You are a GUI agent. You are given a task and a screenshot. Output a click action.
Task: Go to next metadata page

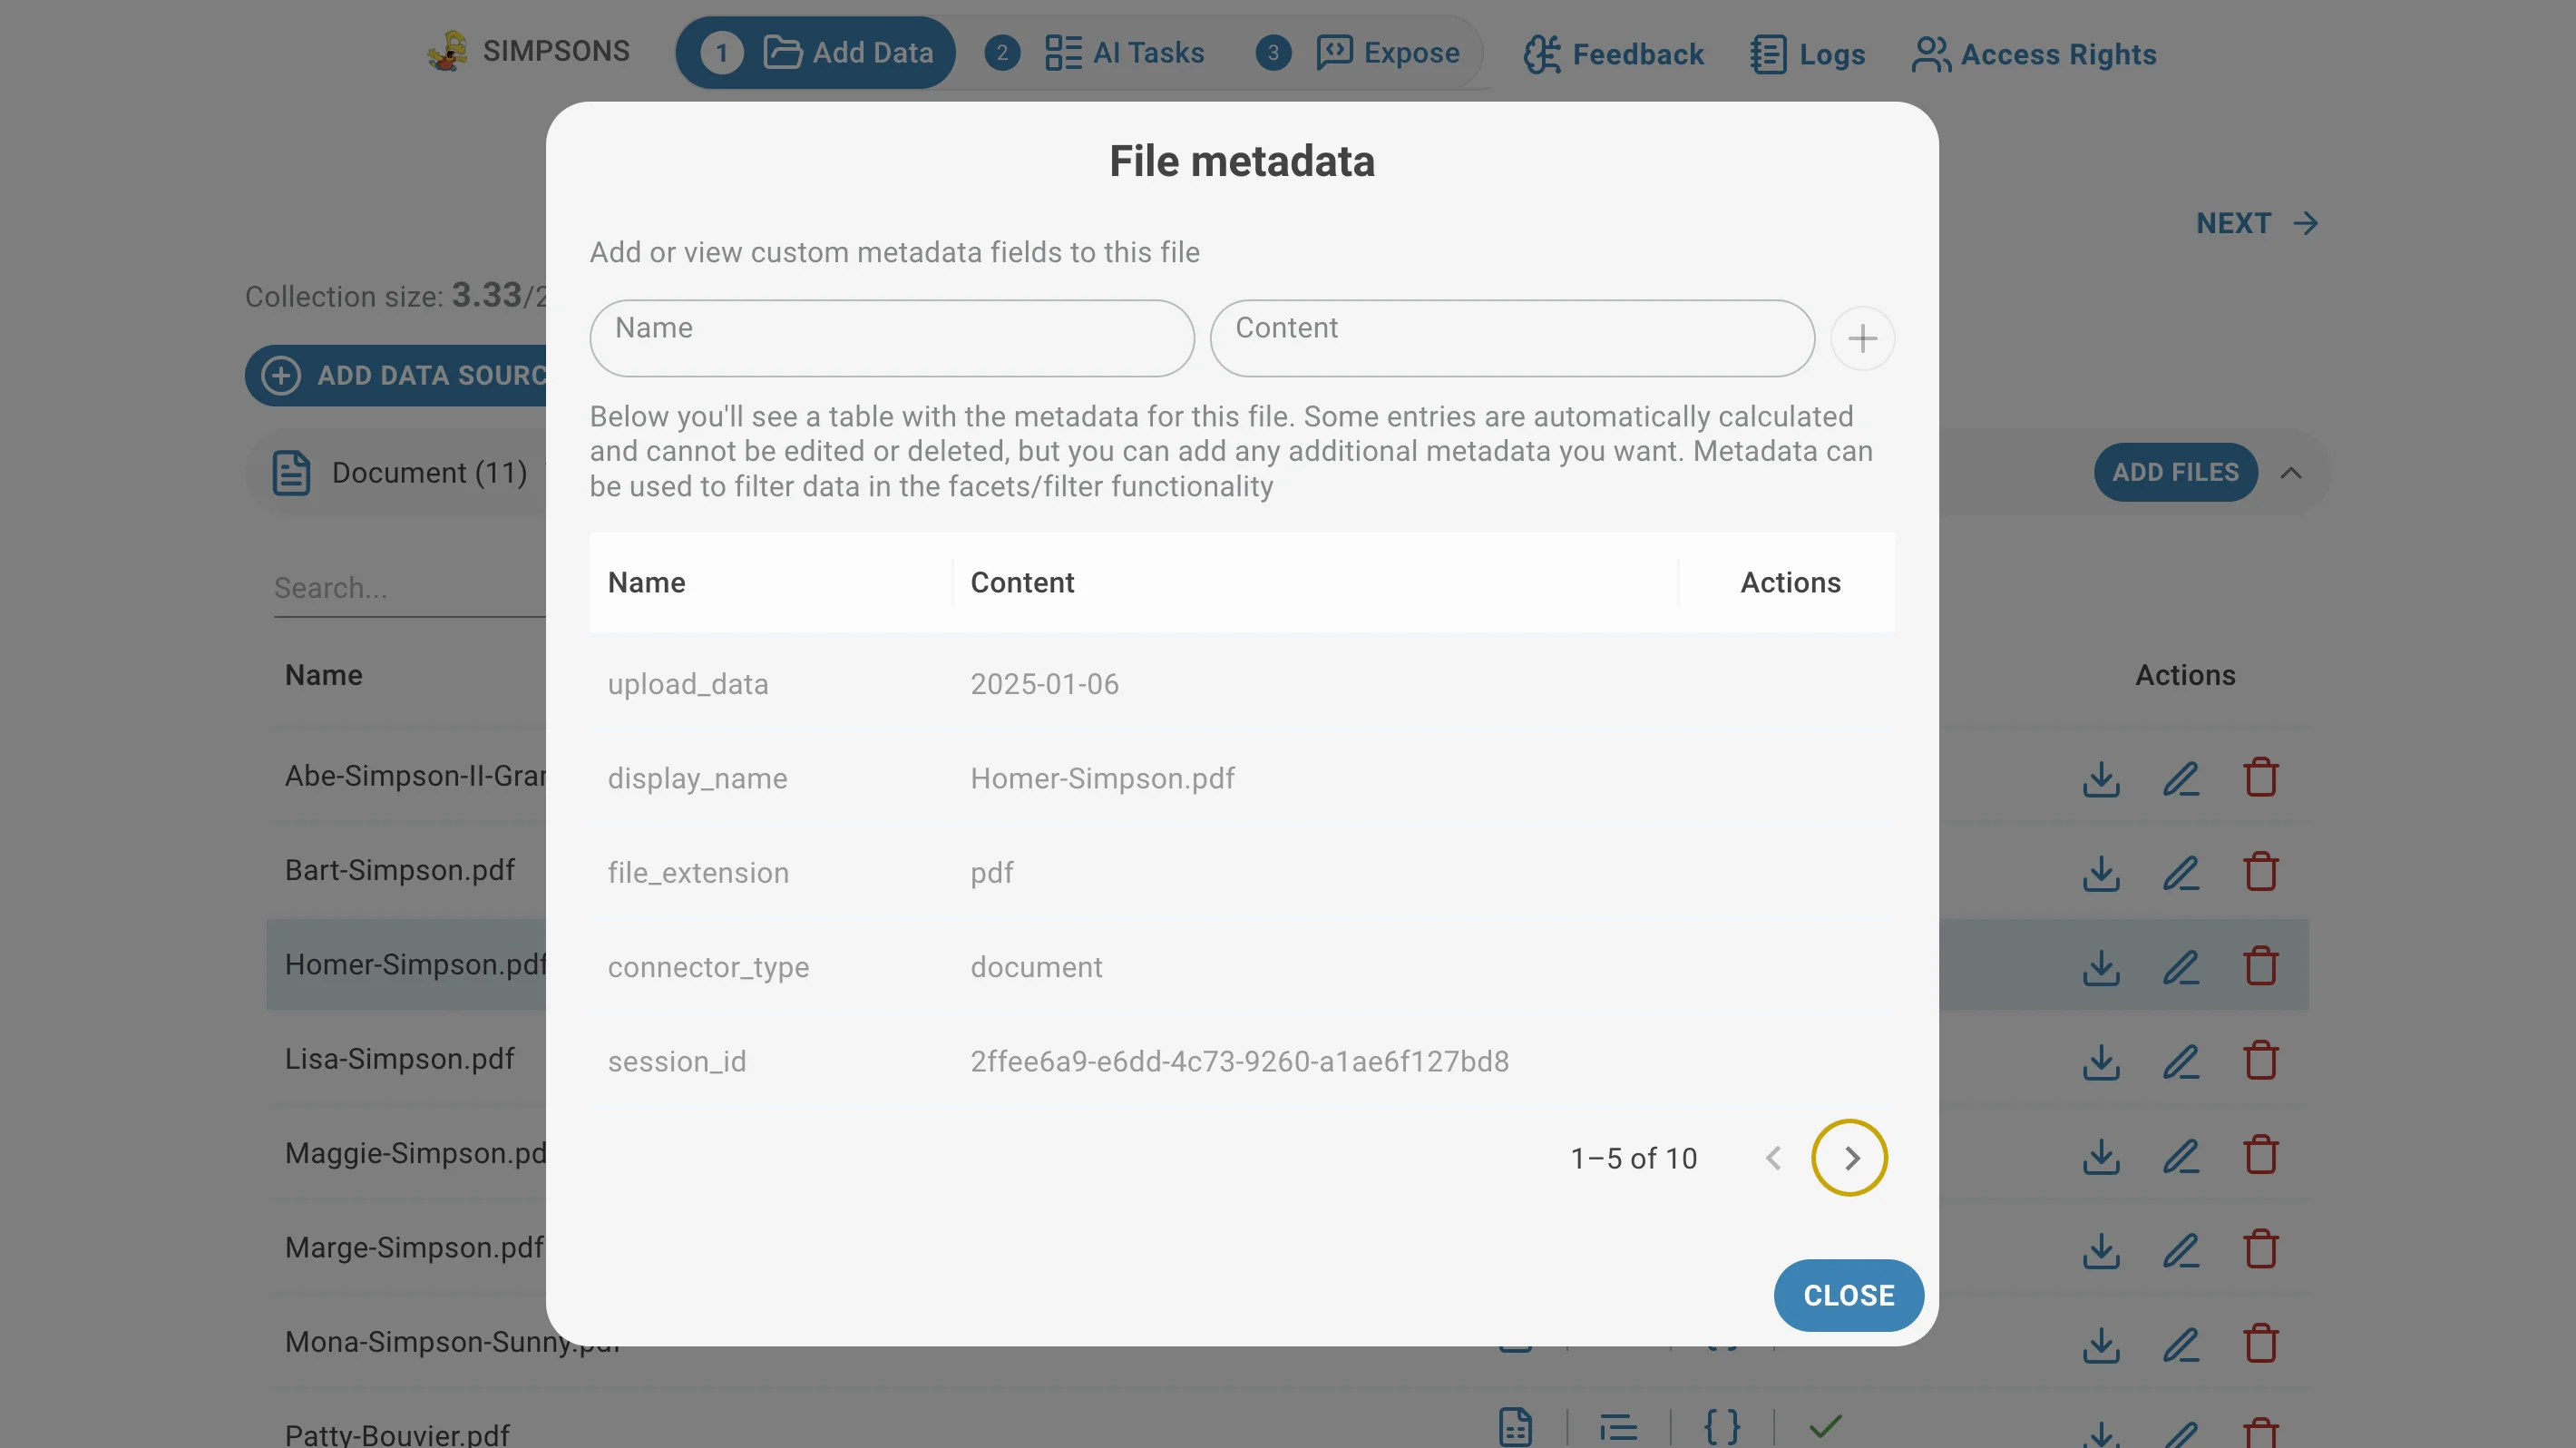tap(1851, 1157)
